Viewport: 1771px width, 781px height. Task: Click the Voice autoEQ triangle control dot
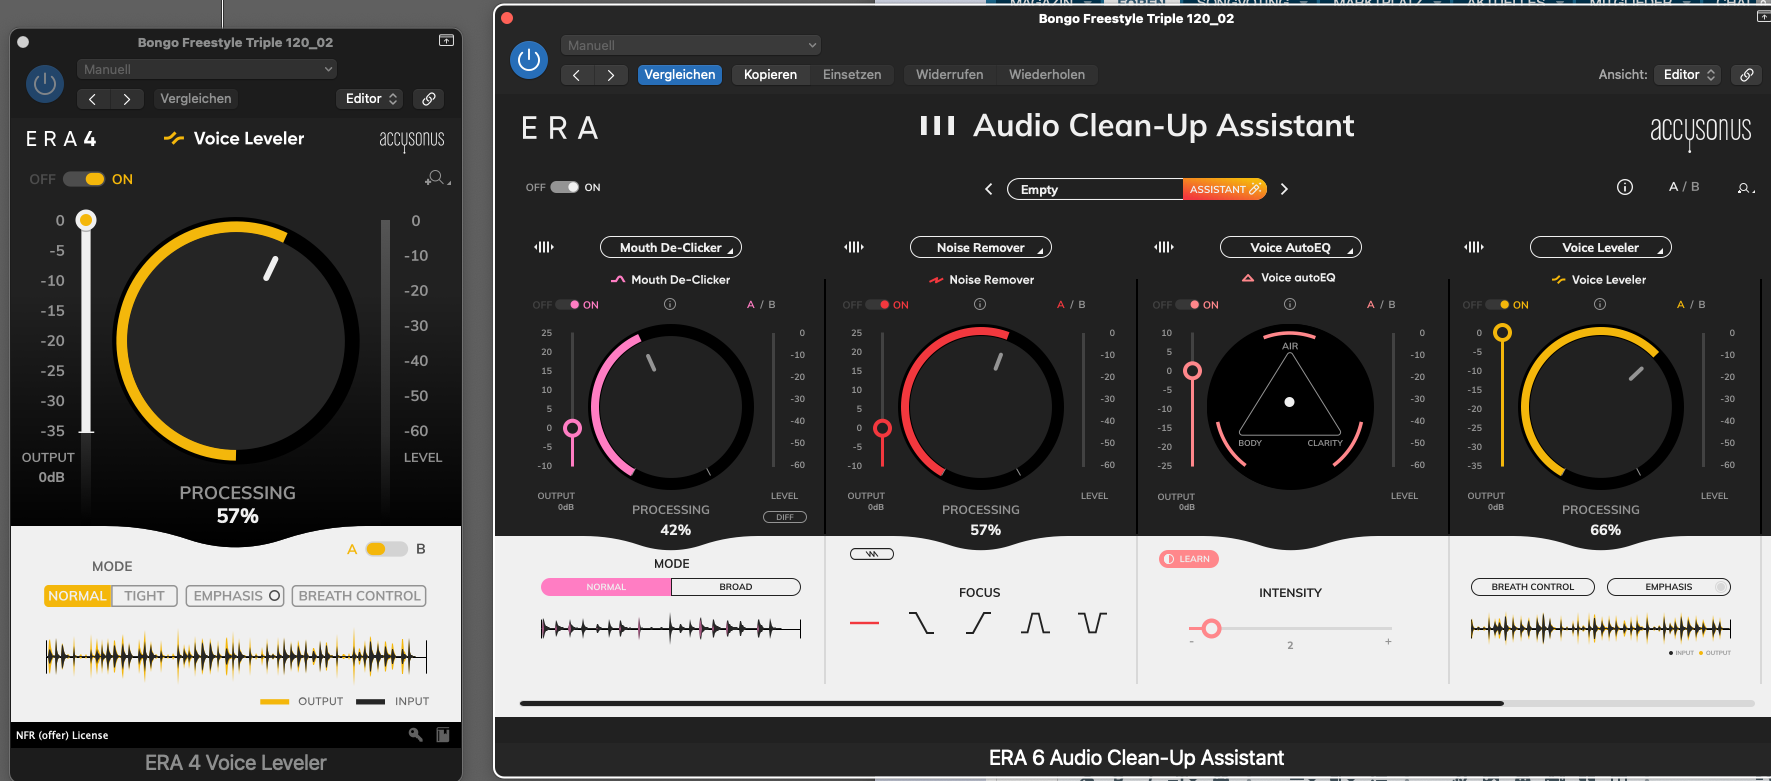(1290, 402)
